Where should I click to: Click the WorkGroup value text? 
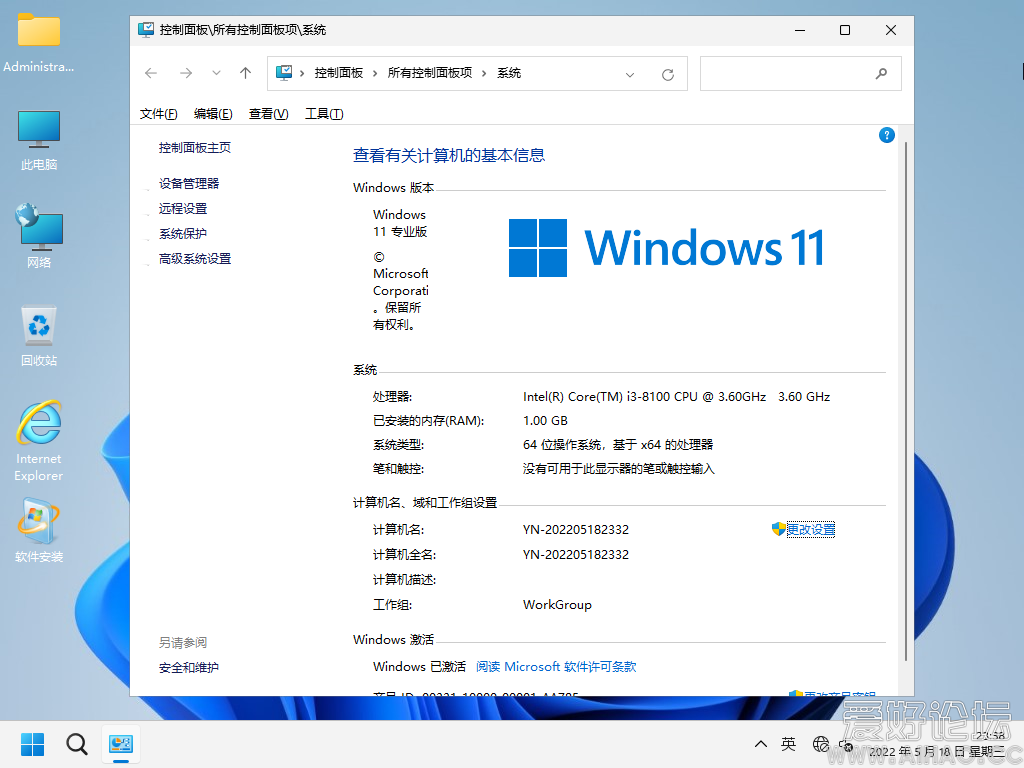[557, 605]
